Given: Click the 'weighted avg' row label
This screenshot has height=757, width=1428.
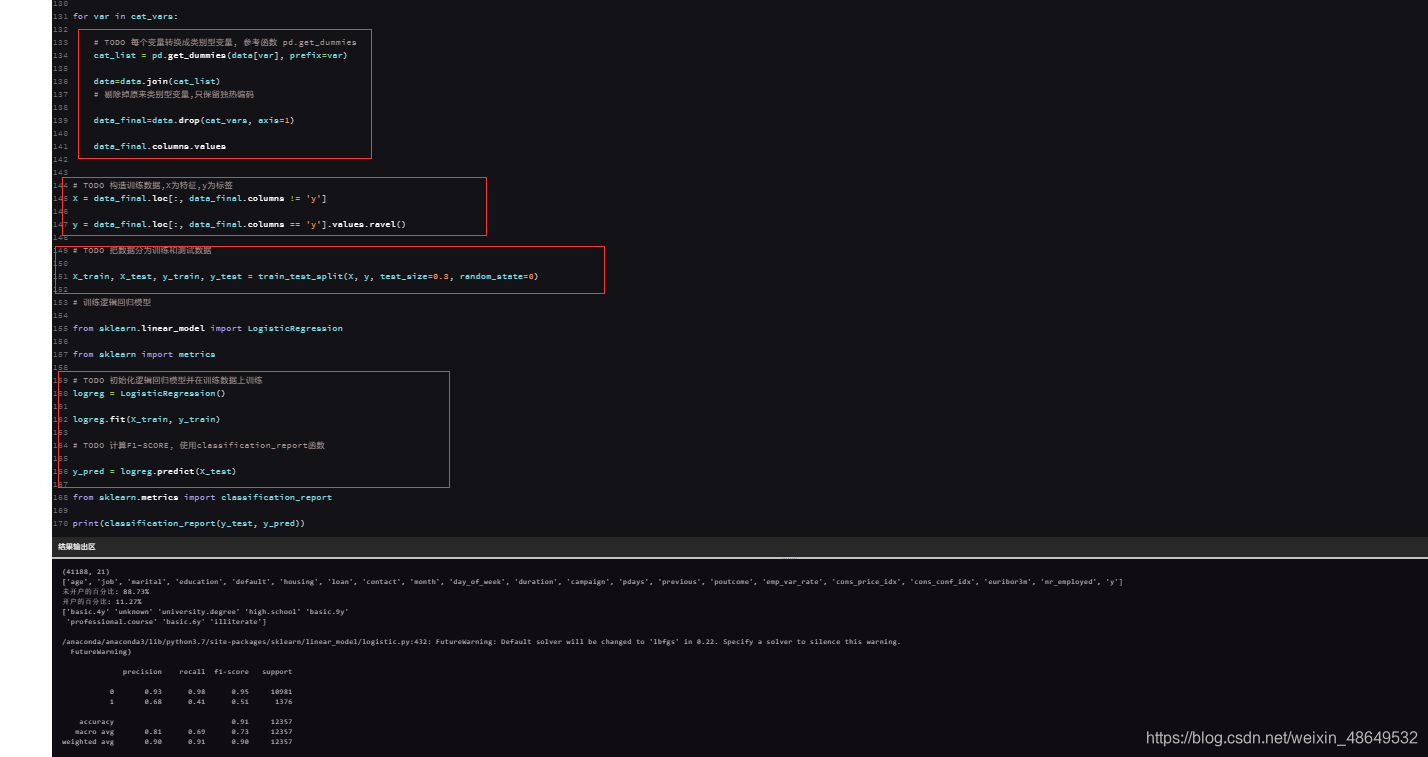Looking at the screenshot, I should (x=88, y=742).
